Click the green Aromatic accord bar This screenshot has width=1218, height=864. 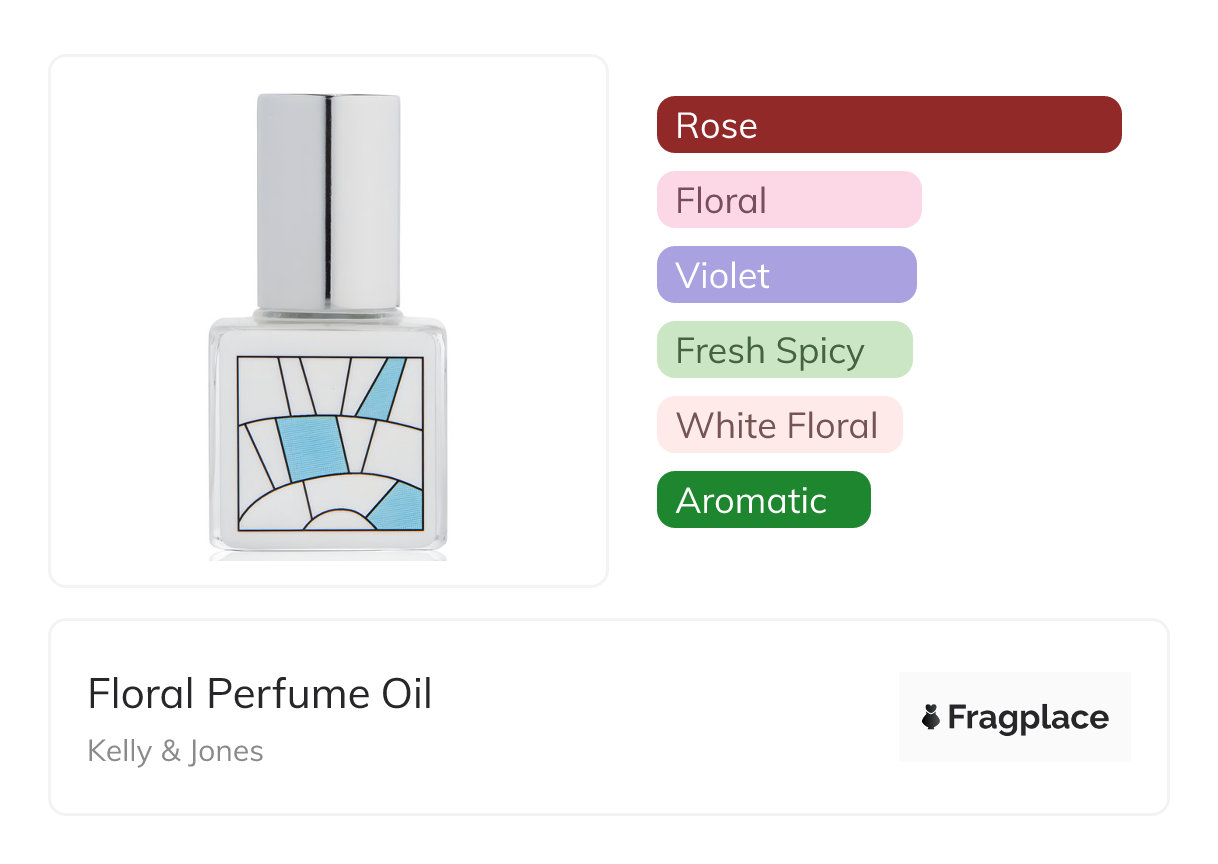coord(763,500)
